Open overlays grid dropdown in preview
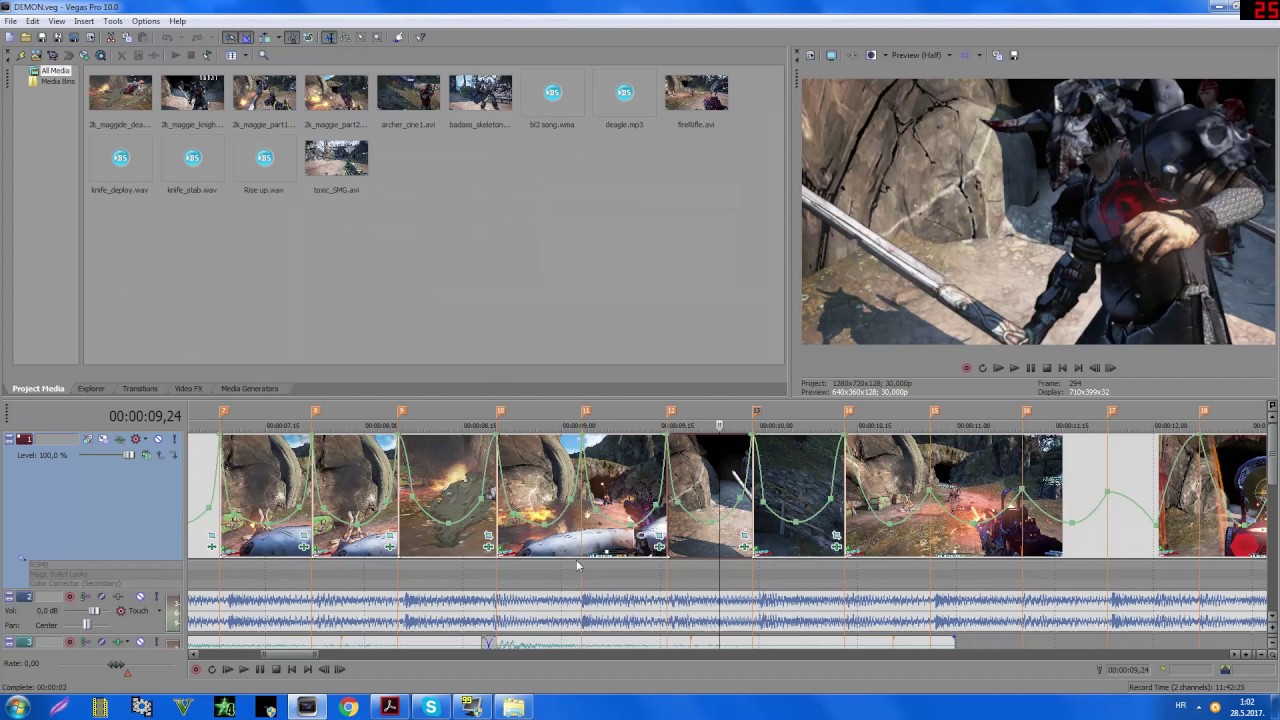 point(979,55)
